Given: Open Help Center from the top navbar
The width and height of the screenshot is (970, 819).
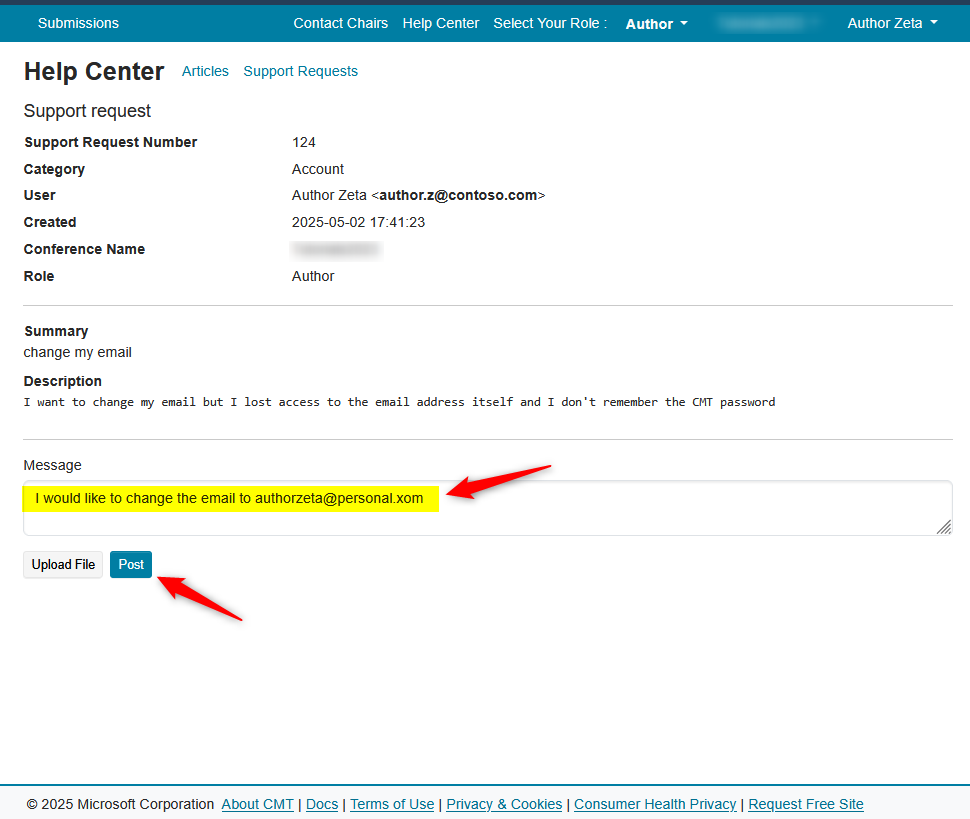Looking at the screenshot, I should click(x=441, y=23).
